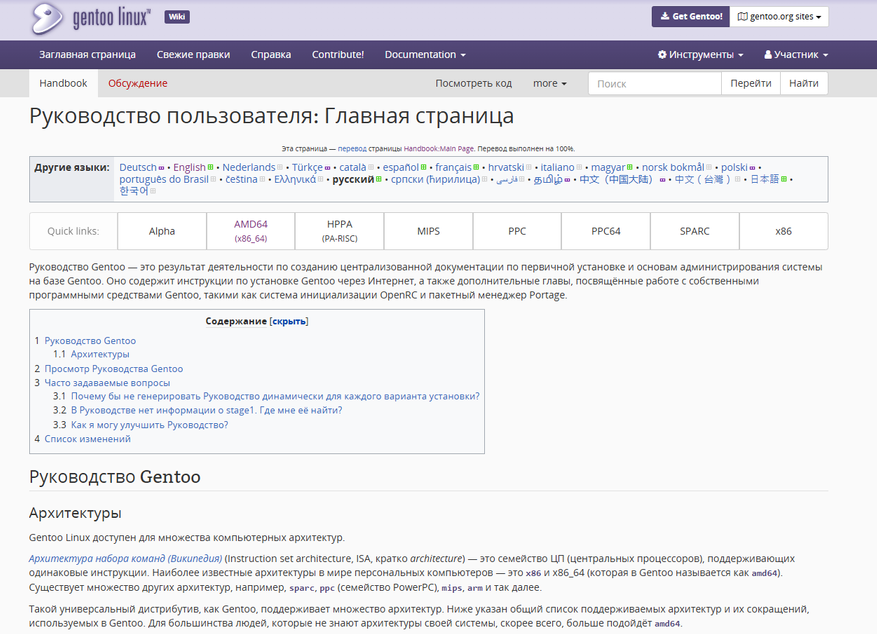
Task: Expand the Documentation menu
Action: [425, 55]
